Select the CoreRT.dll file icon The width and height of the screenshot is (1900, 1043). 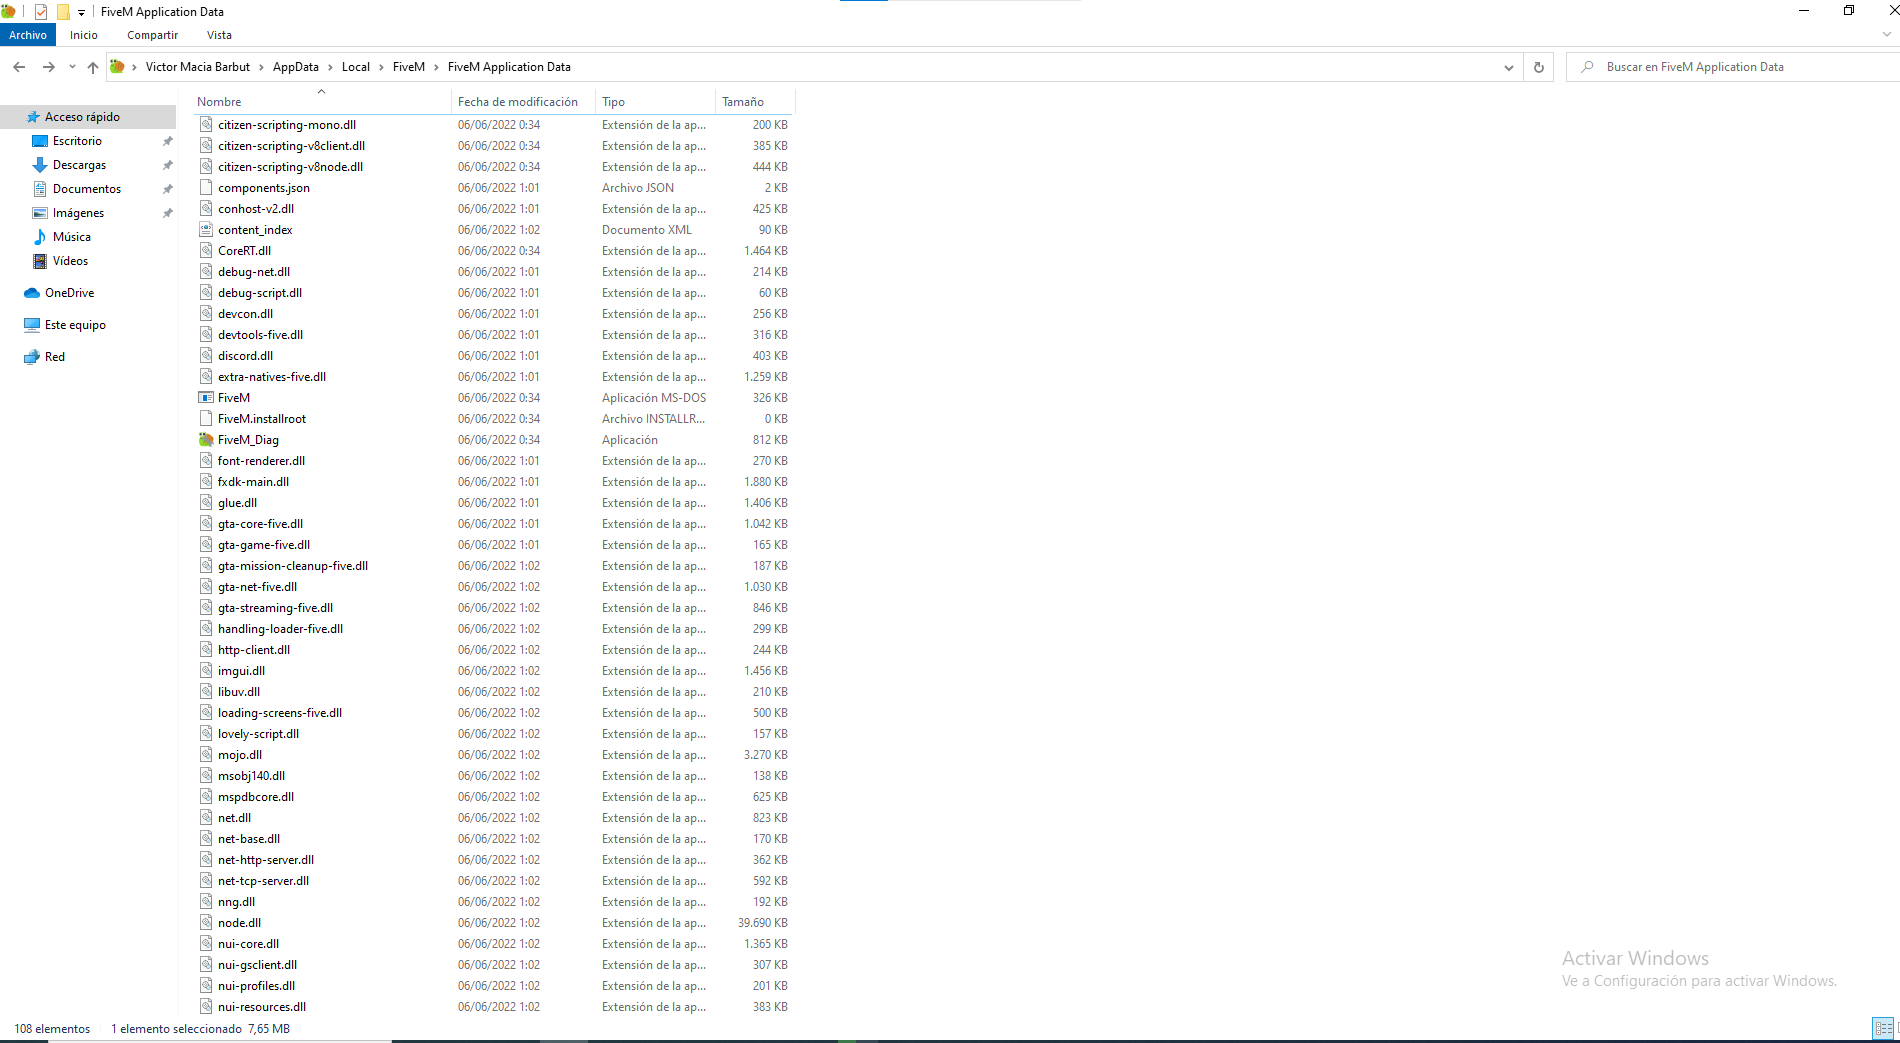206,251
